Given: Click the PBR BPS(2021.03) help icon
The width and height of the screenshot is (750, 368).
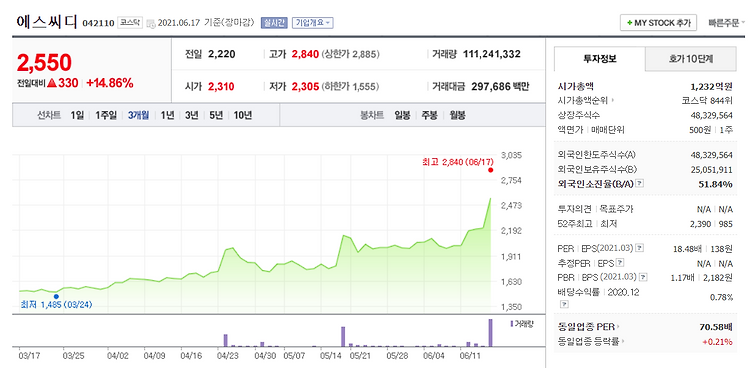Looking at the screenshot, I should click(x=644, y=277).
